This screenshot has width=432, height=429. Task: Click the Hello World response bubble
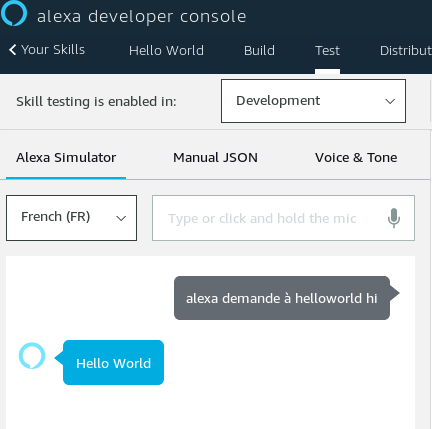tap(113, 363)
